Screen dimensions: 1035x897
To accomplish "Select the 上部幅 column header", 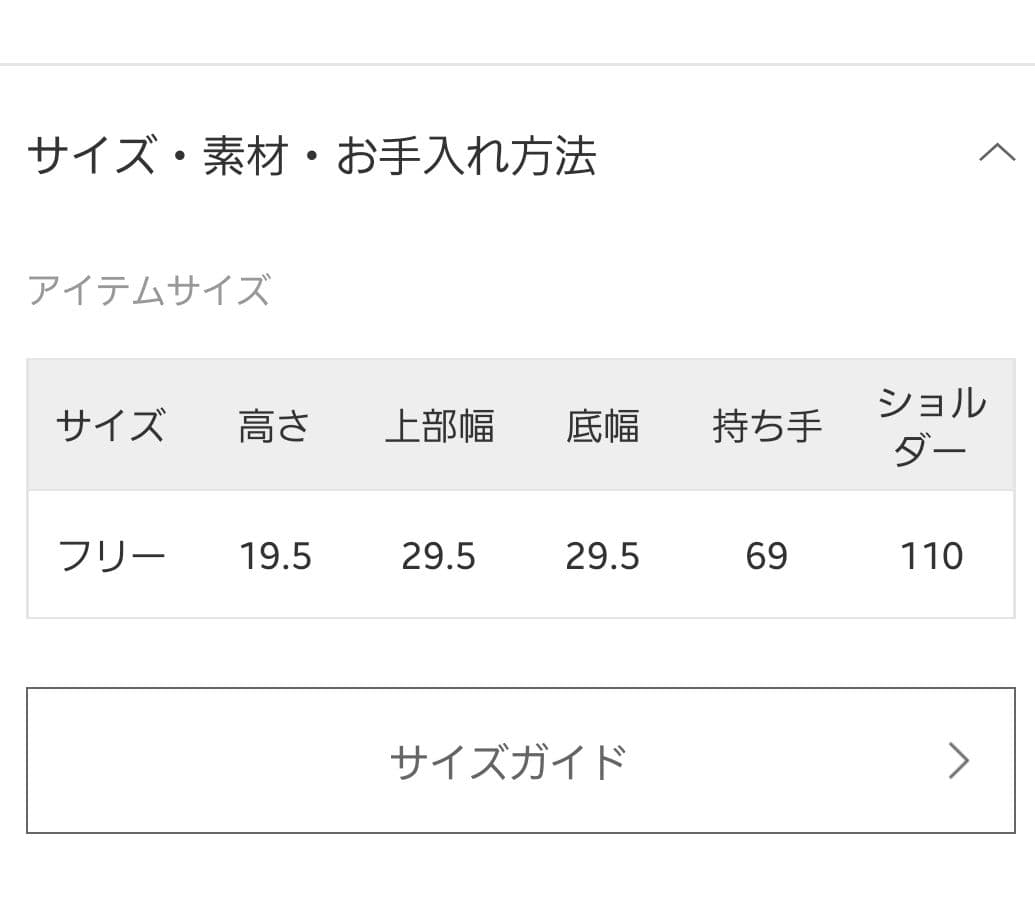I will (x=439, y=427).
